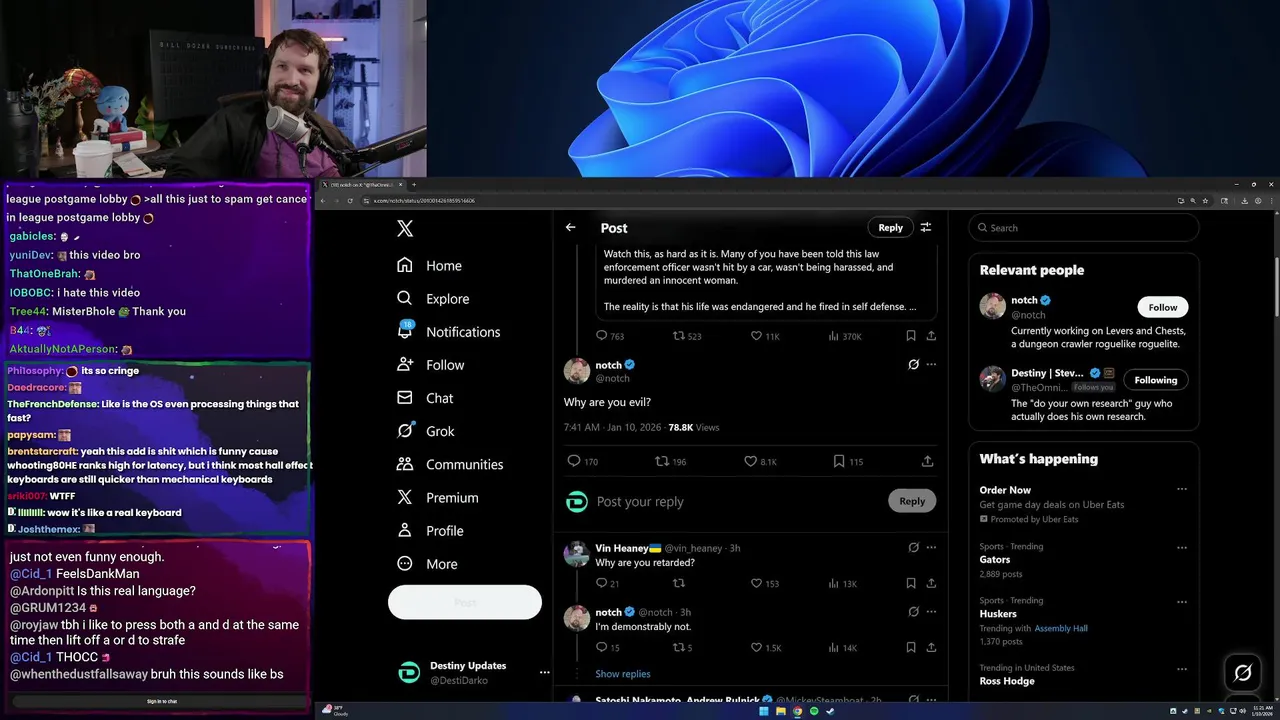The width and height of the screenshot is (1280, 720).
Task: Open Spotify from the taskbar
Action: coord(813,711)
